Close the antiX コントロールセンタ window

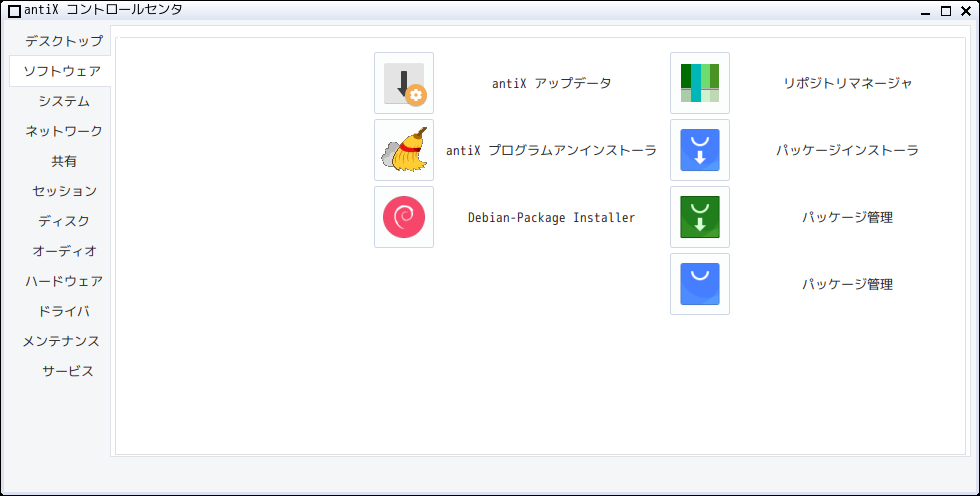[966, 11]
